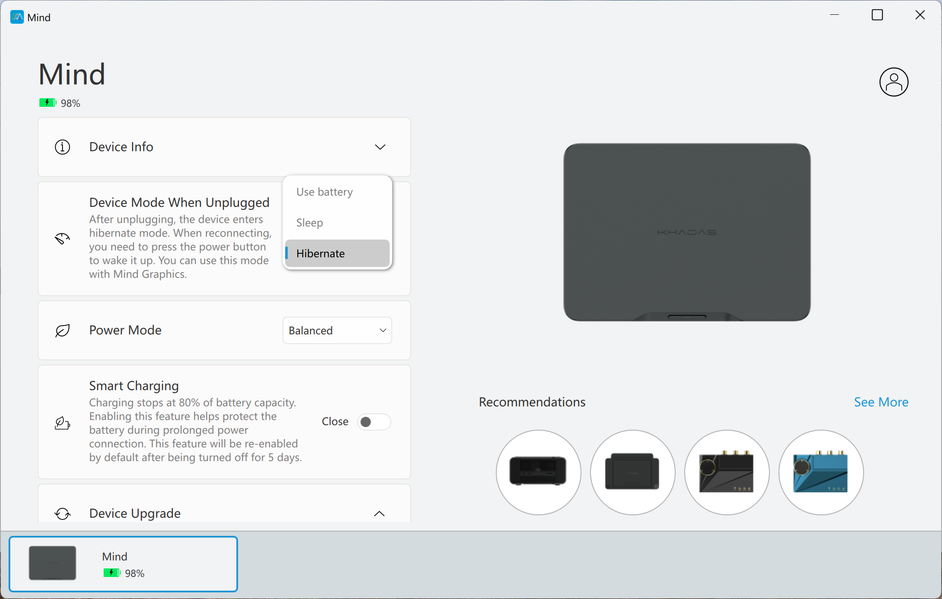The width and height of the screenshot is (942, 599).
Task: Open the first recommended black mini PC product
Action: [x=538, y=472]
